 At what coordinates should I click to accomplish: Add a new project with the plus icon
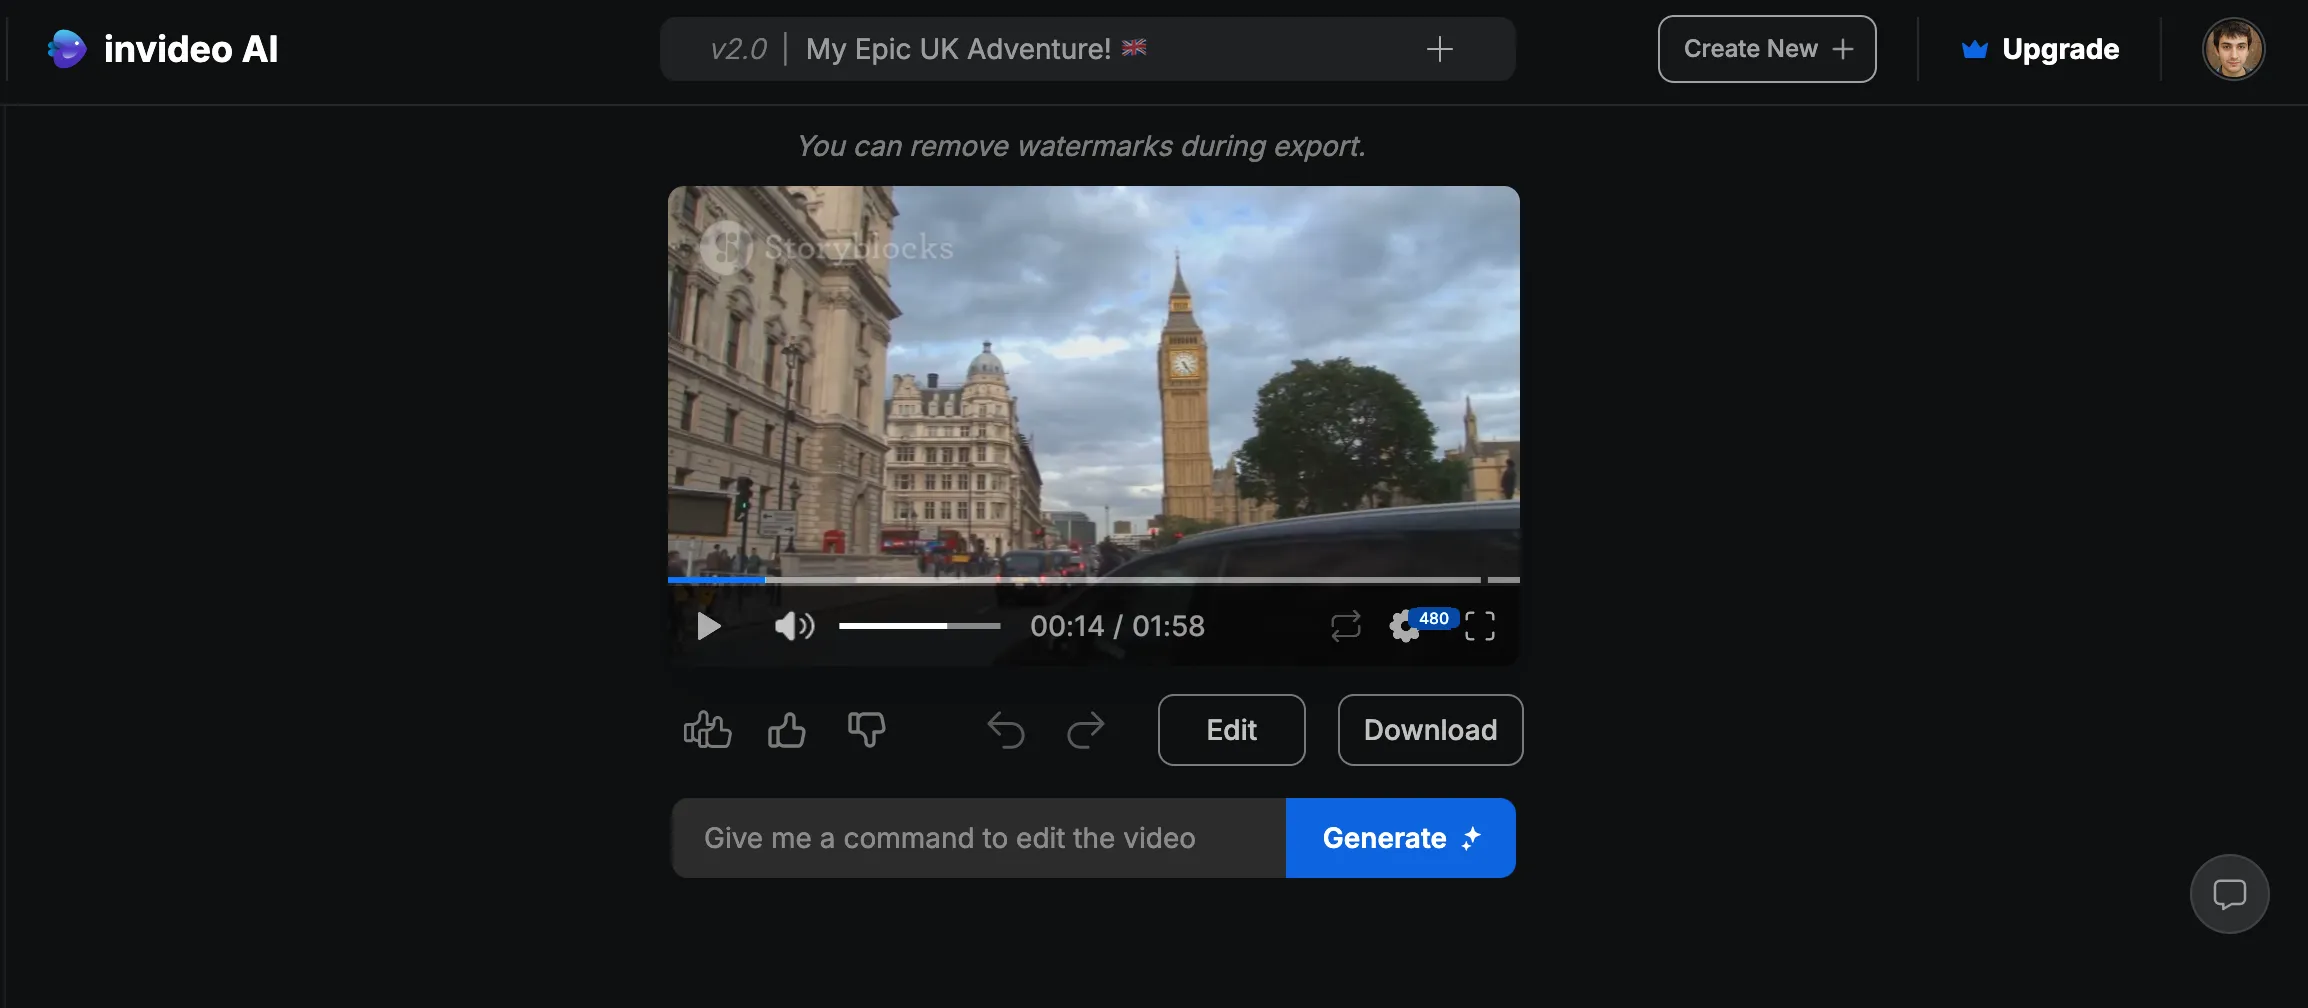tap(1440, 48)
